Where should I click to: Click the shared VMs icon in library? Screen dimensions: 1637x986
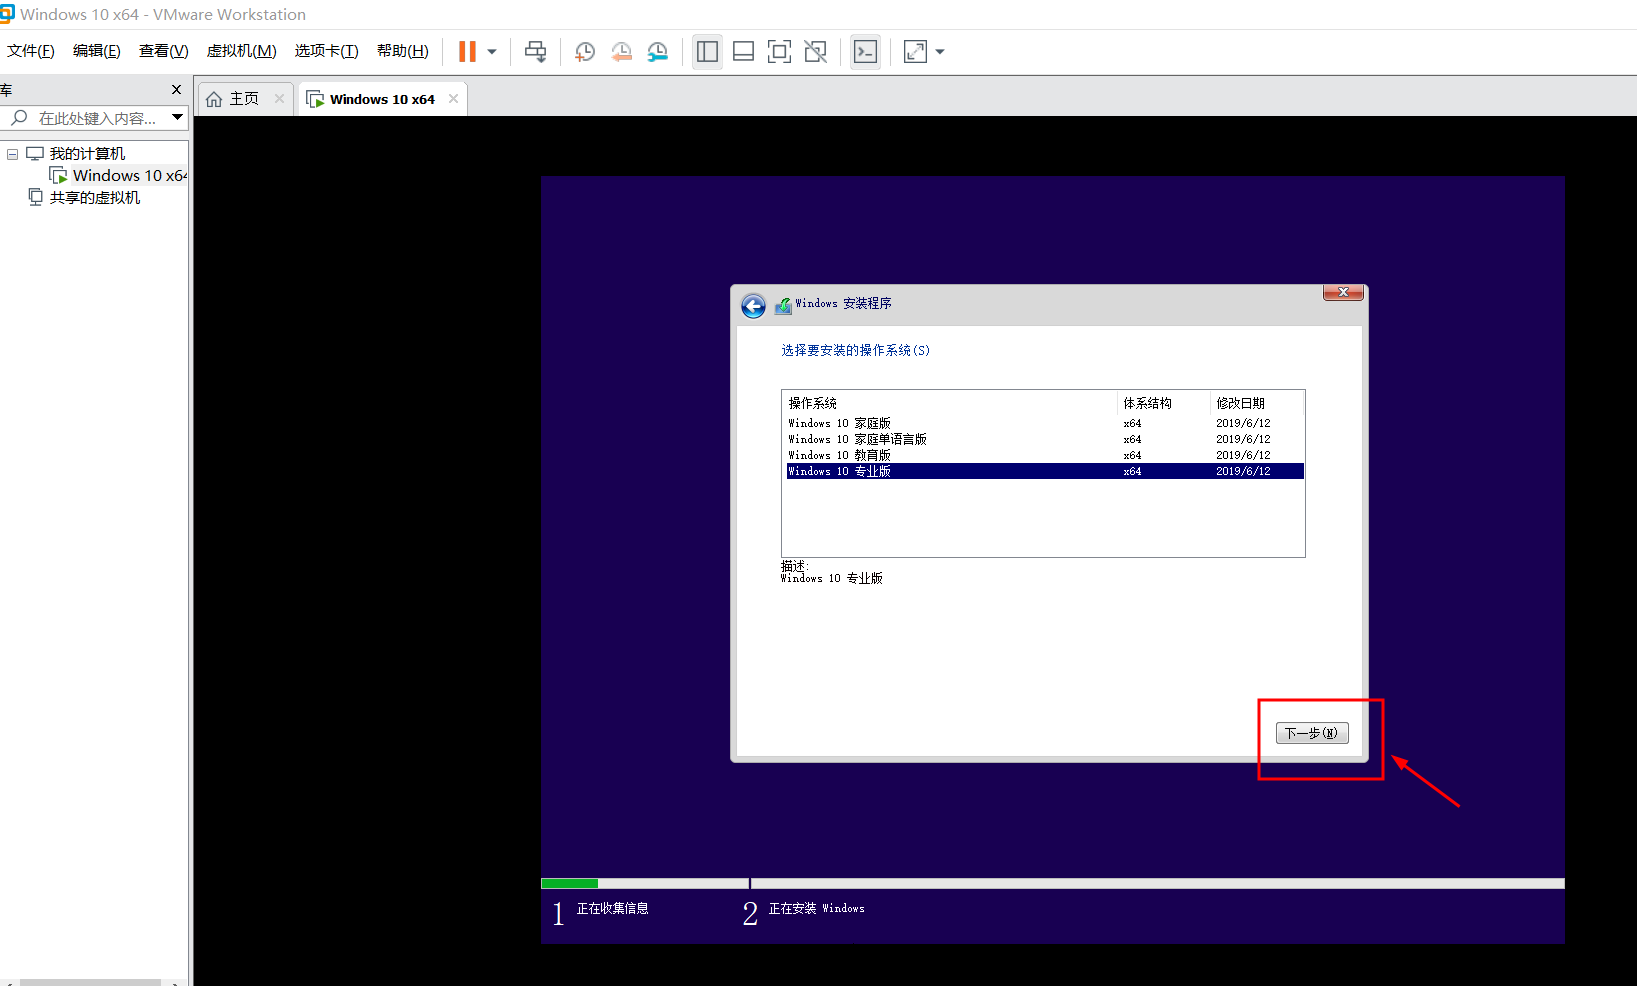(x=36, y=198)
